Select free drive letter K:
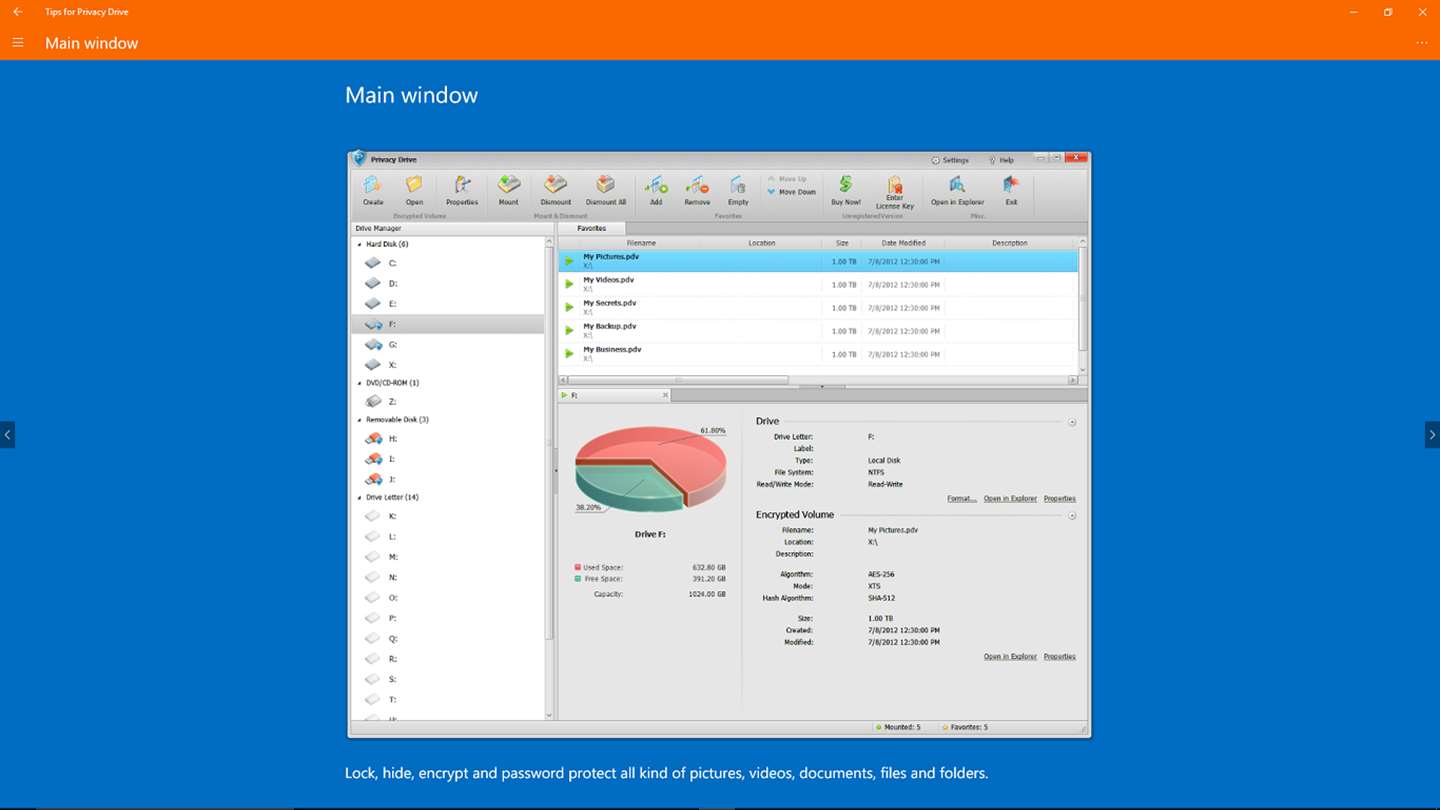Screen dimensions: 1440x810 (447, 516)
